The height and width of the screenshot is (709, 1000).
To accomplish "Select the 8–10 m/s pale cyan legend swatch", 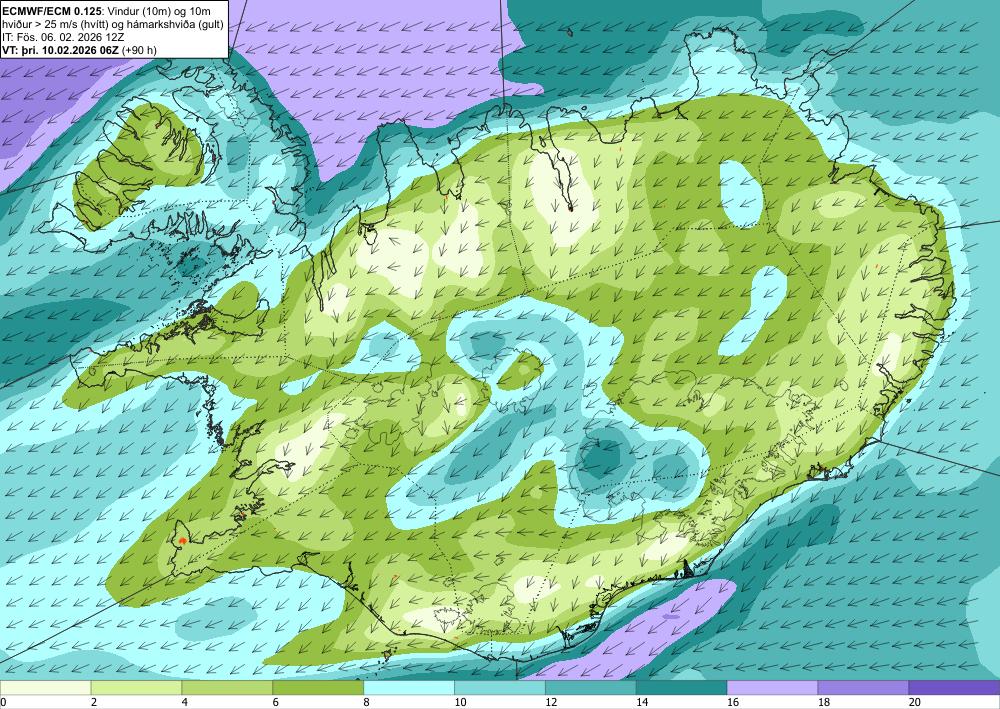I will tap(409, 688).
